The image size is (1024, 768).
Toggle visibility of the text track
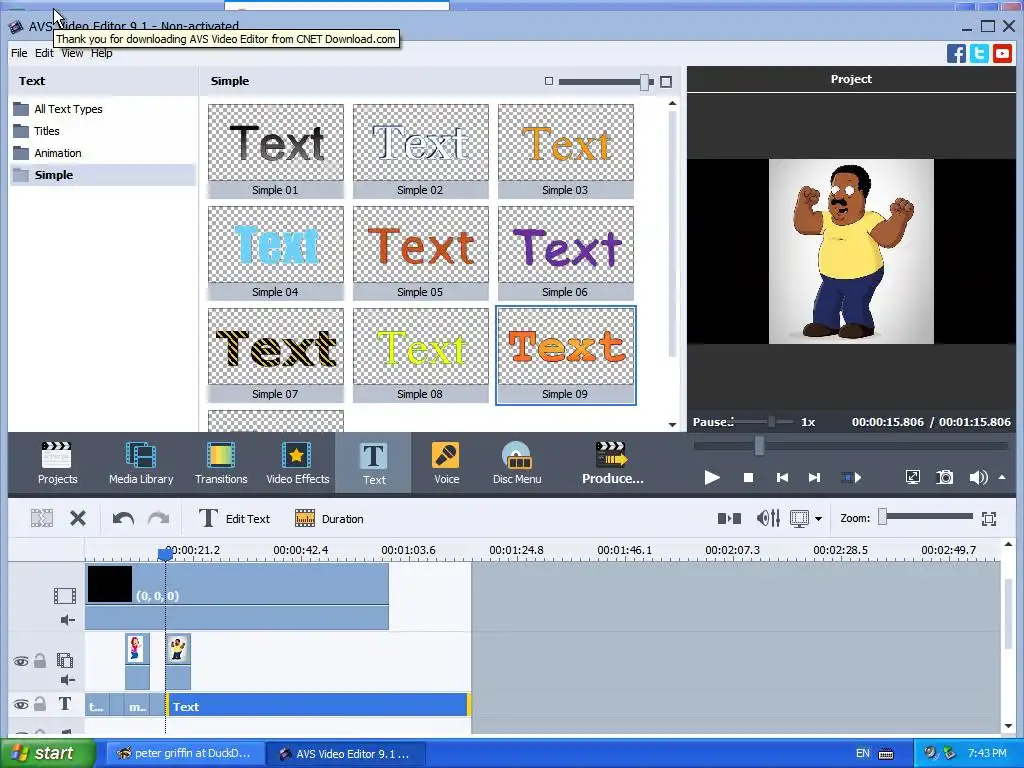point(21,705)
